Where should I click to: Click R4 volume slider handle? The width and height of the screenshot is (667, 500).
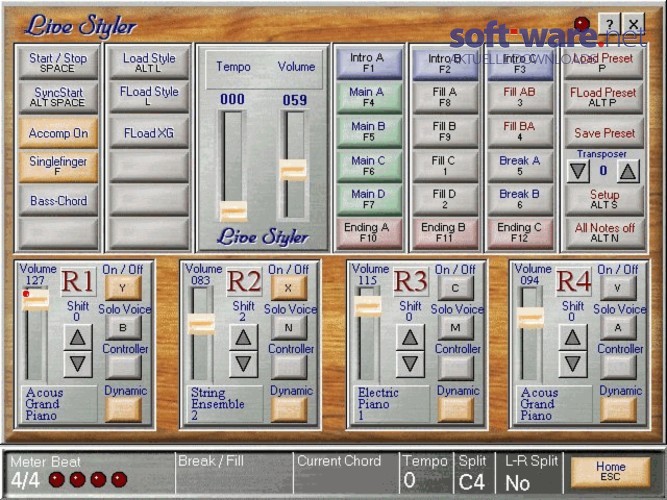[x=530, y=317]
